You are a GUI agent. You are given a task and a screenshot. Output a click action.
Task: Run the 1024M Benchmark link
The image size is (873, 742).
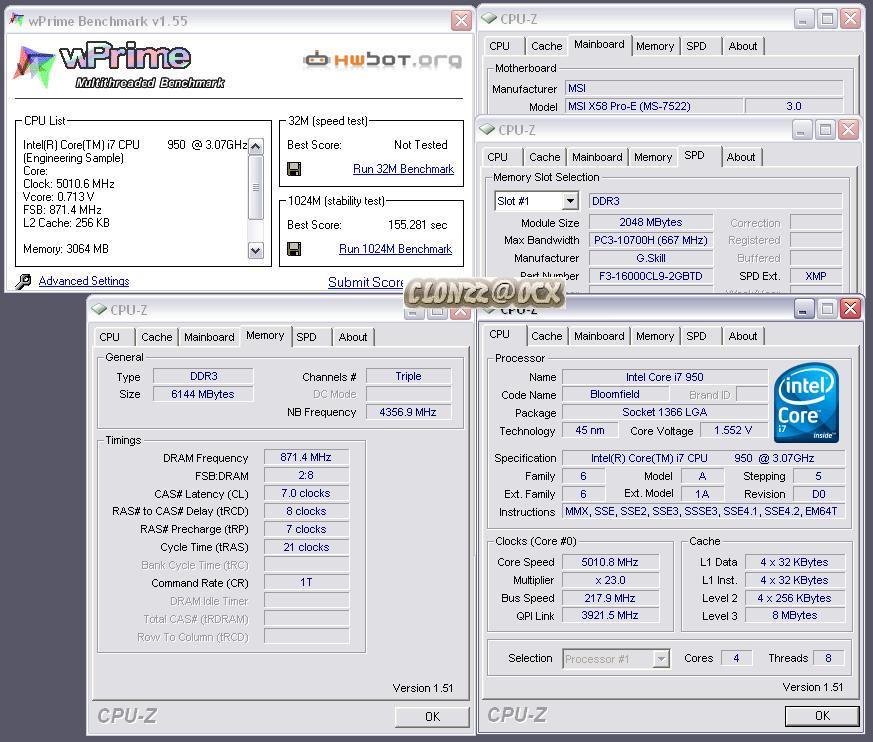pos(395,249)
